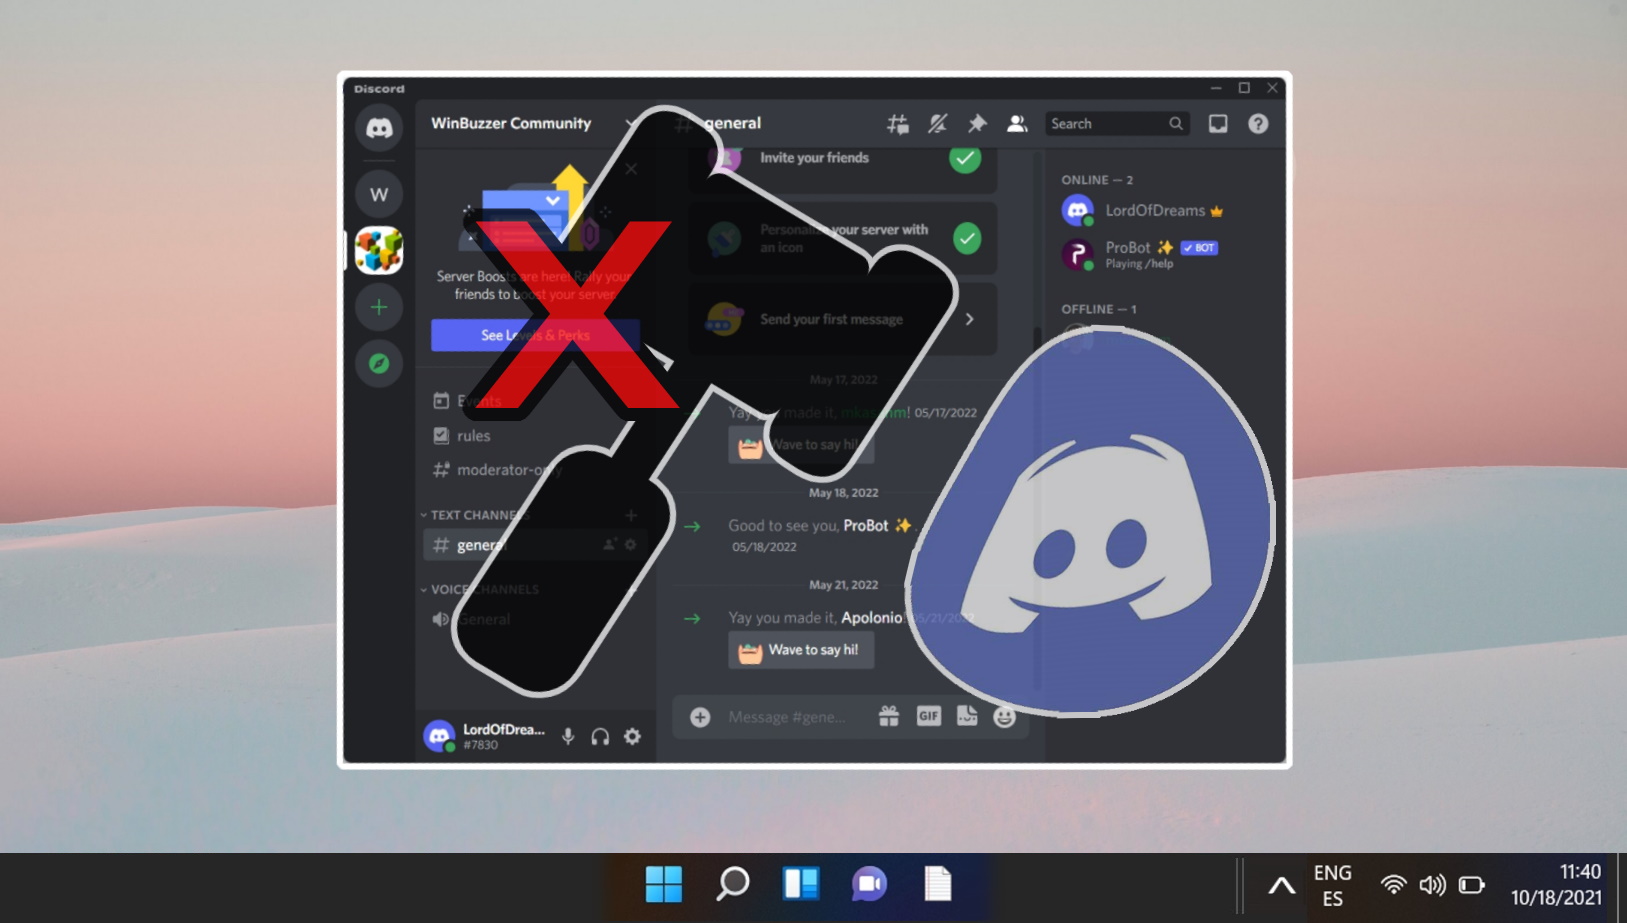Dismiss the Server Boosts banner
The height and width of the screenshot is (923, 1627).
point(631,169)
